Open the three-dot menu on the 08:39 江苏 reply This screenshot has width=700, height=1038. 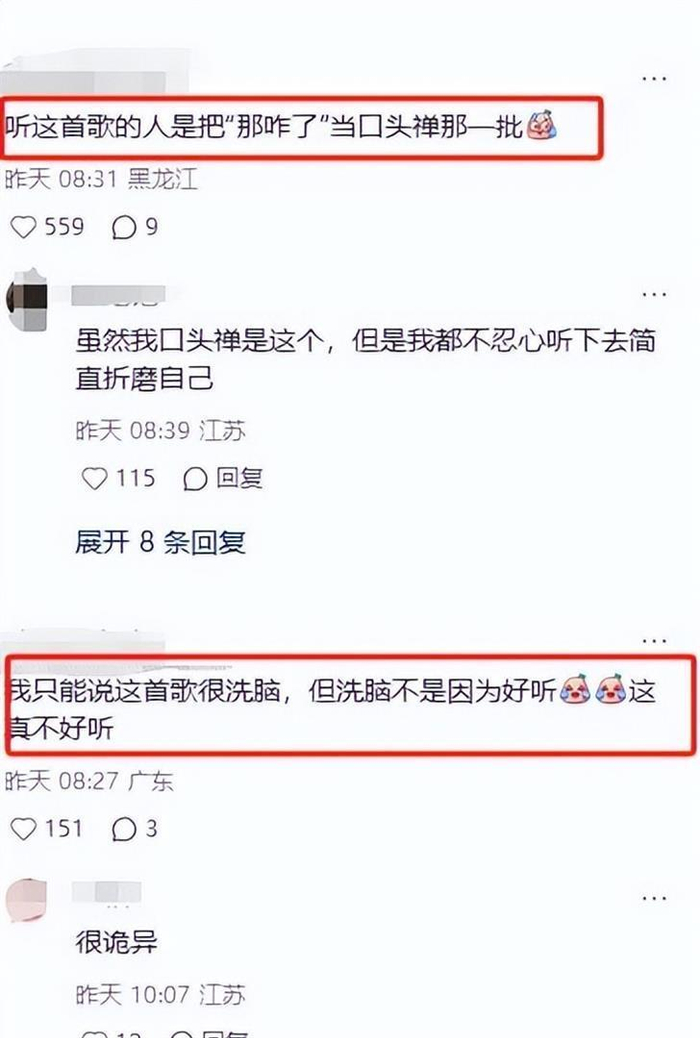[x=654, y=294]
